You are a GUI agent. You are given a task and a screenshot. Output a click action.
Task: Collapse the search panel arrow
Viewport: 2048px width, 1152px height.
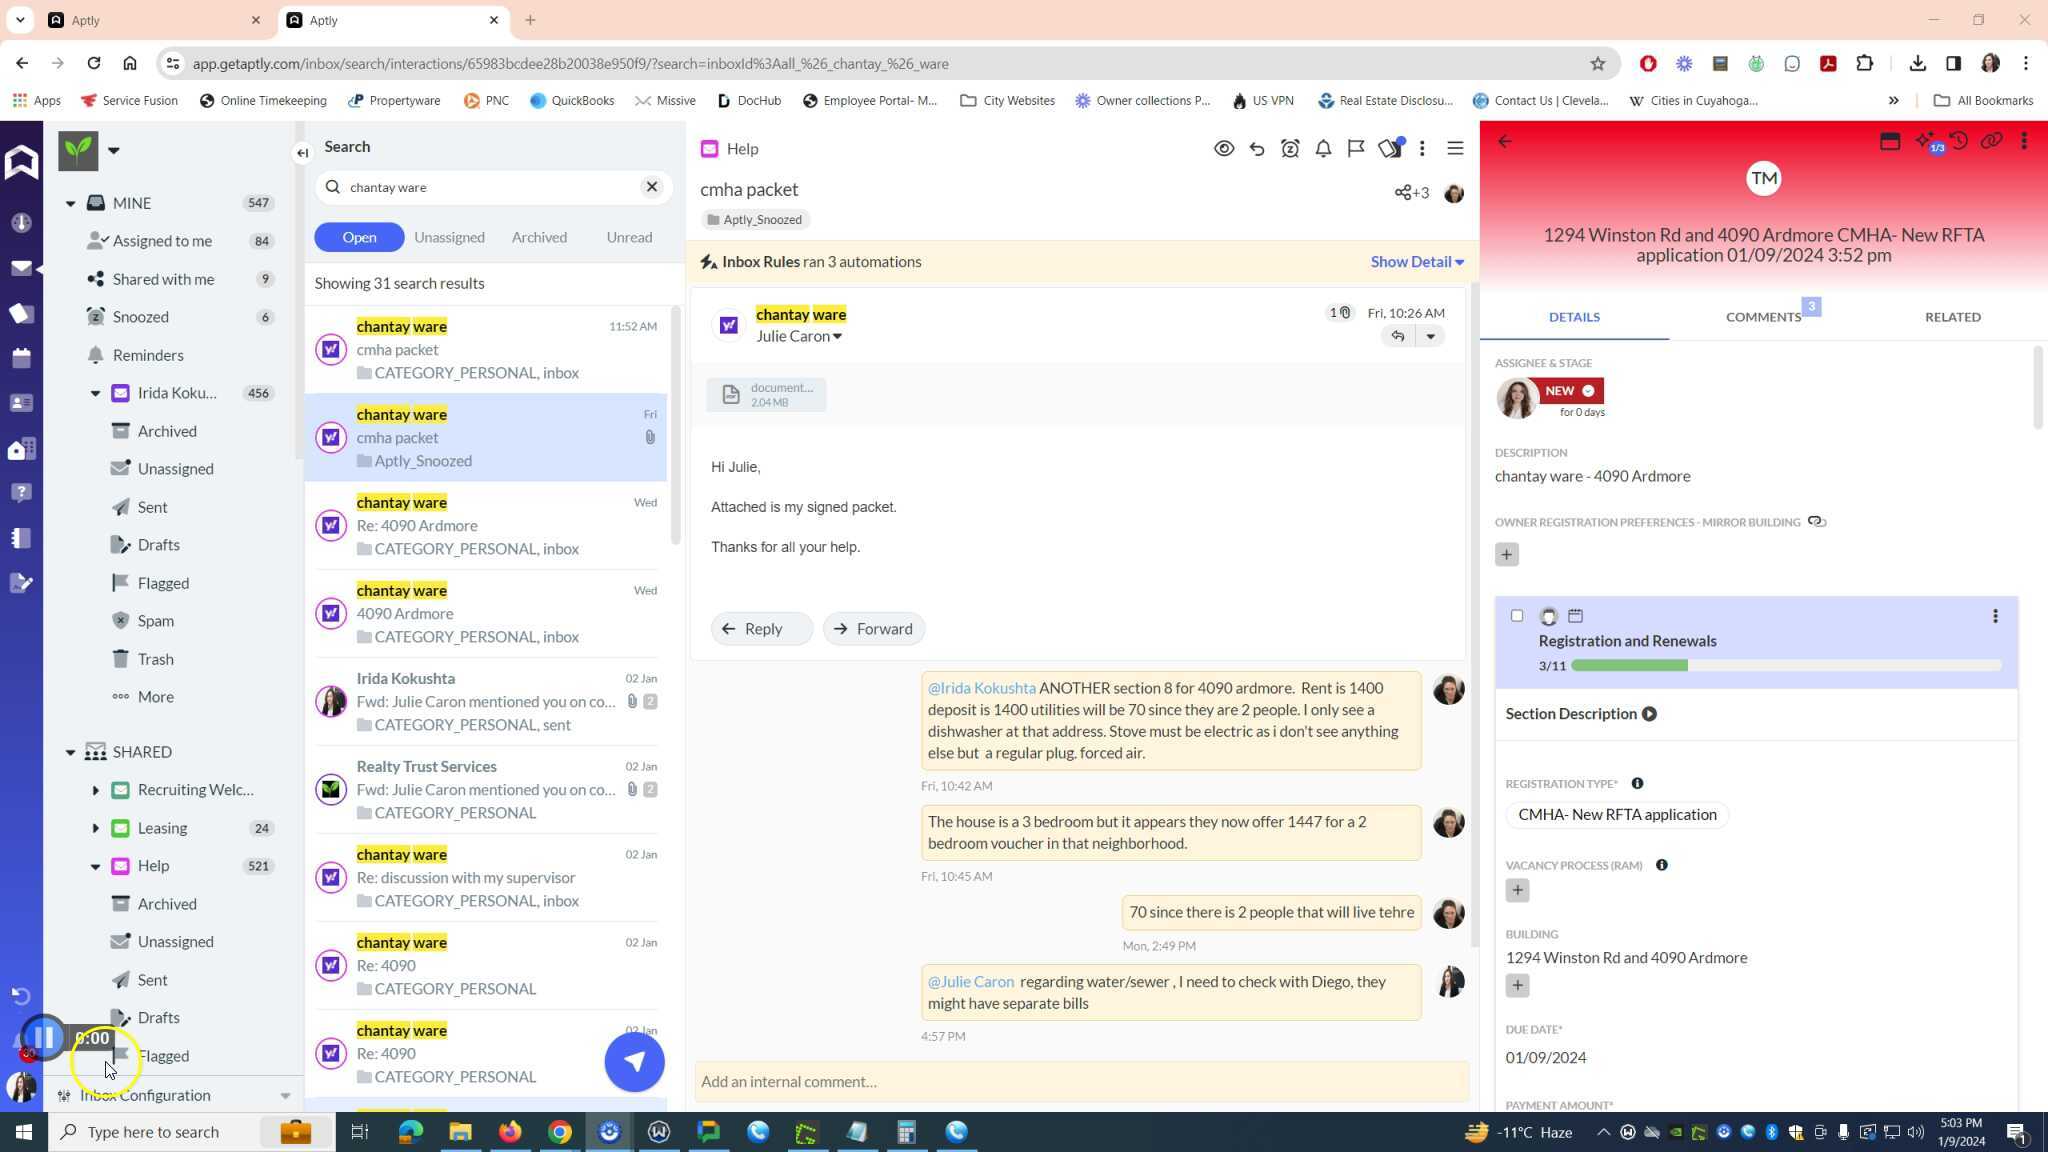click(x=302, y=153)
